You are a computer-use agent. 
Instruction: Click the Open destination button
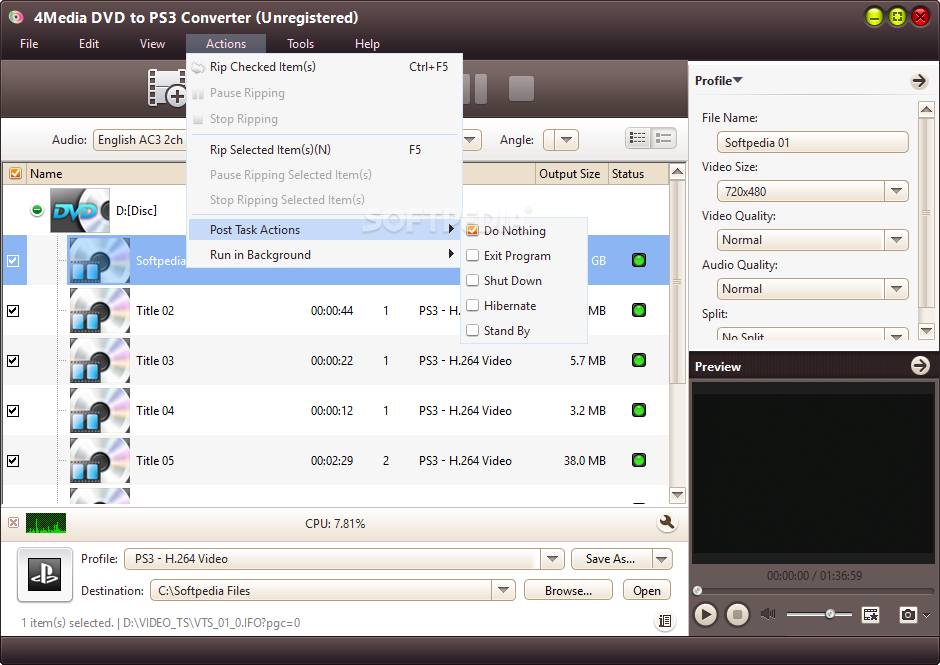click(647, 591)
